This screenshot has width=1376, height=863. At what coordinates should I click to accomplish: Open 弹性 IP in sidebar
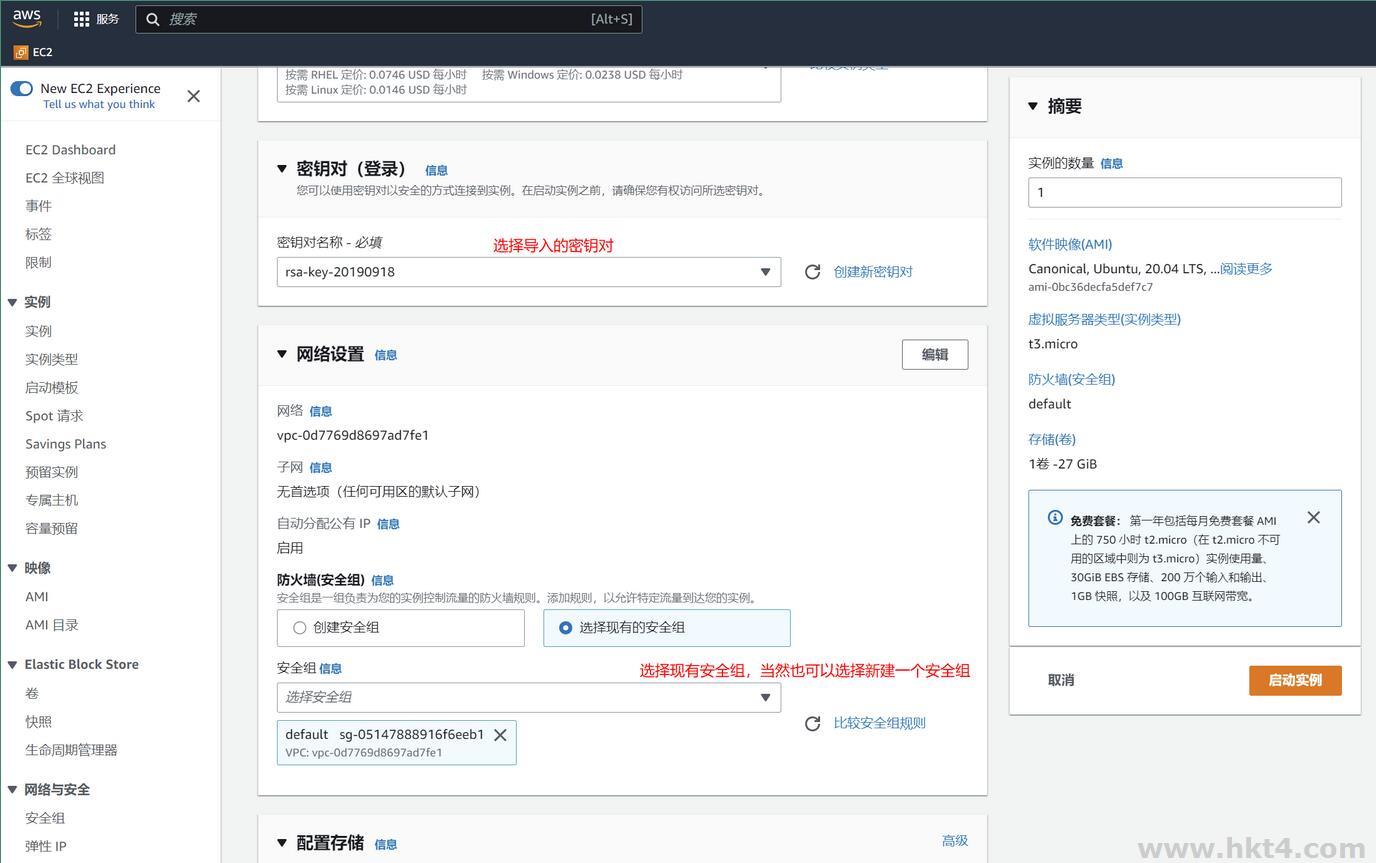click(46, 846)
